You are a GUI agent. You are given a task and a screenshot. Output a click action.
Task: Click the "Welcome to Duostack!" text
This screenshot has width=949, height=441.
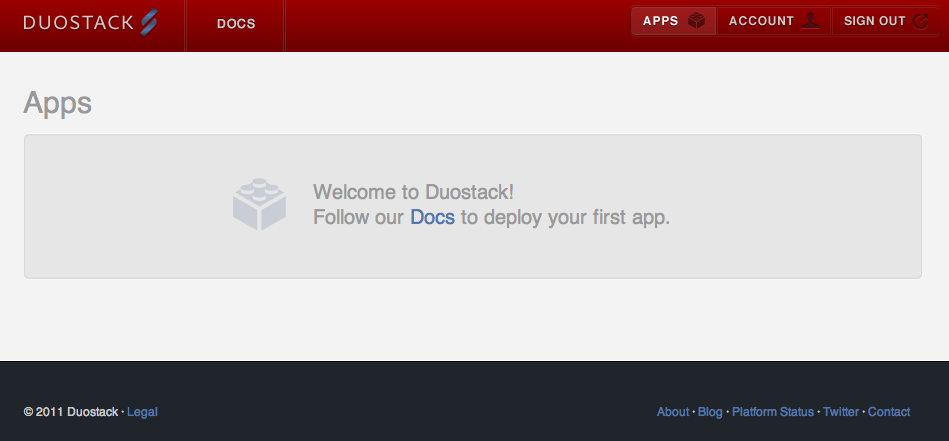413,192
